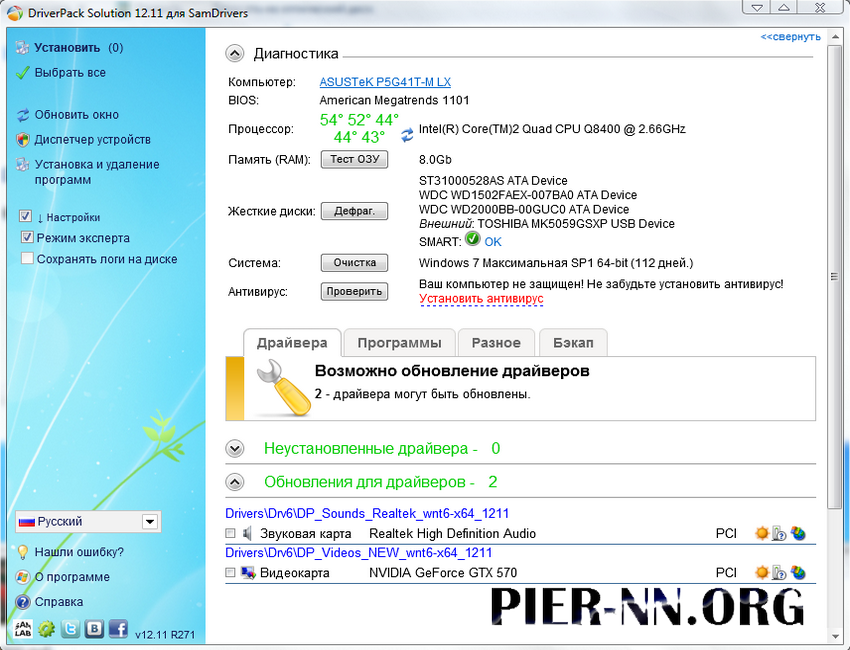This screenshot has width=850, height=650.
Task: Toggle the Настройки checkbox
Action: 25,216
